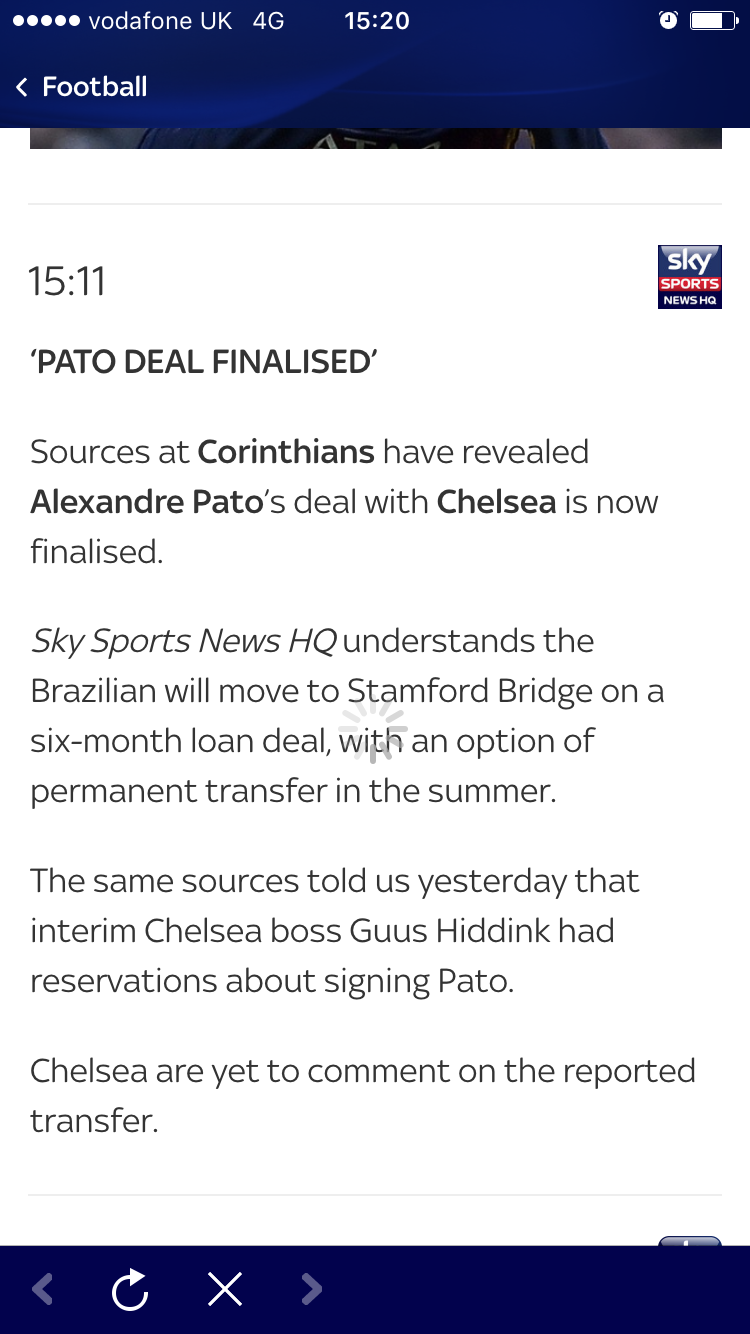Tap the bold Corinthians team name

click(286, 452)
